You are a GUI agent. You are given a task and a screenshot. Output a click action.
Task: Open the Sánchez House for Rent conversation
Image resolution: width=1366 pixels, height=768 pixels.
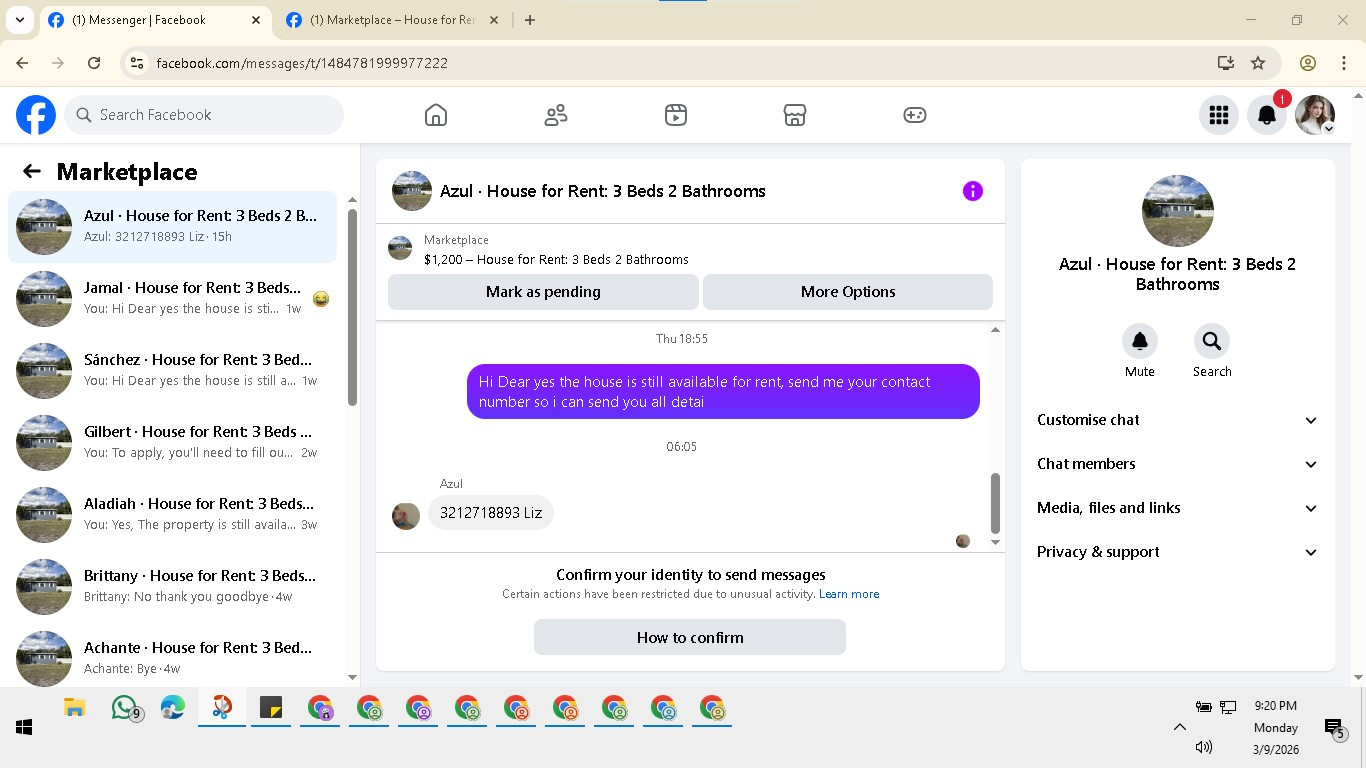tap(172, 371)
